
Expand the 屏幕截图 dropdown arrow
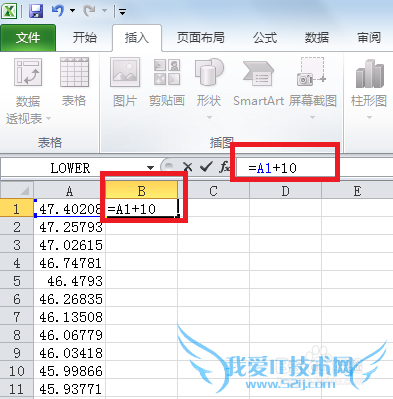312,117
